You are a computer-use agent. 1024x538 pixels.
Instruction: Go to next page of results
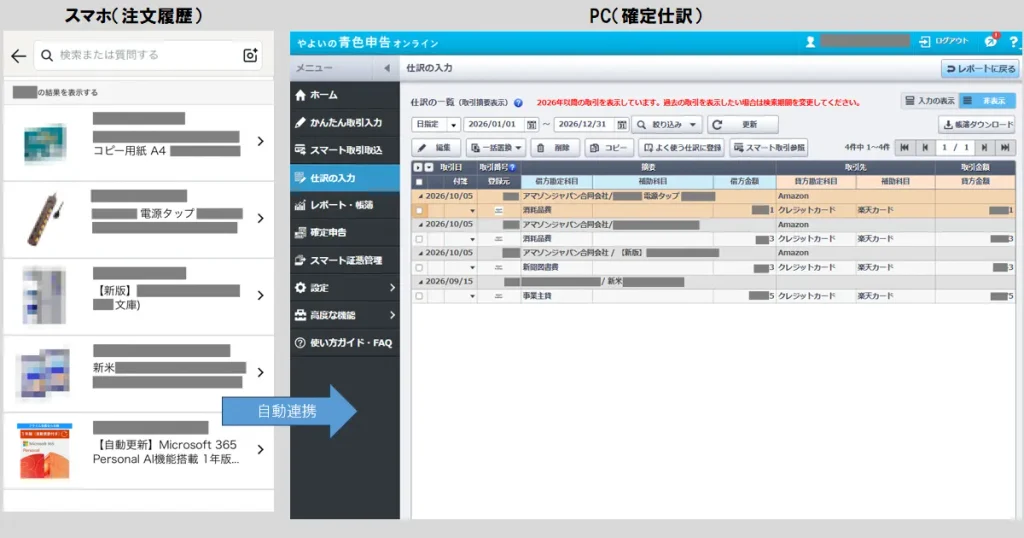coord(984,148)
